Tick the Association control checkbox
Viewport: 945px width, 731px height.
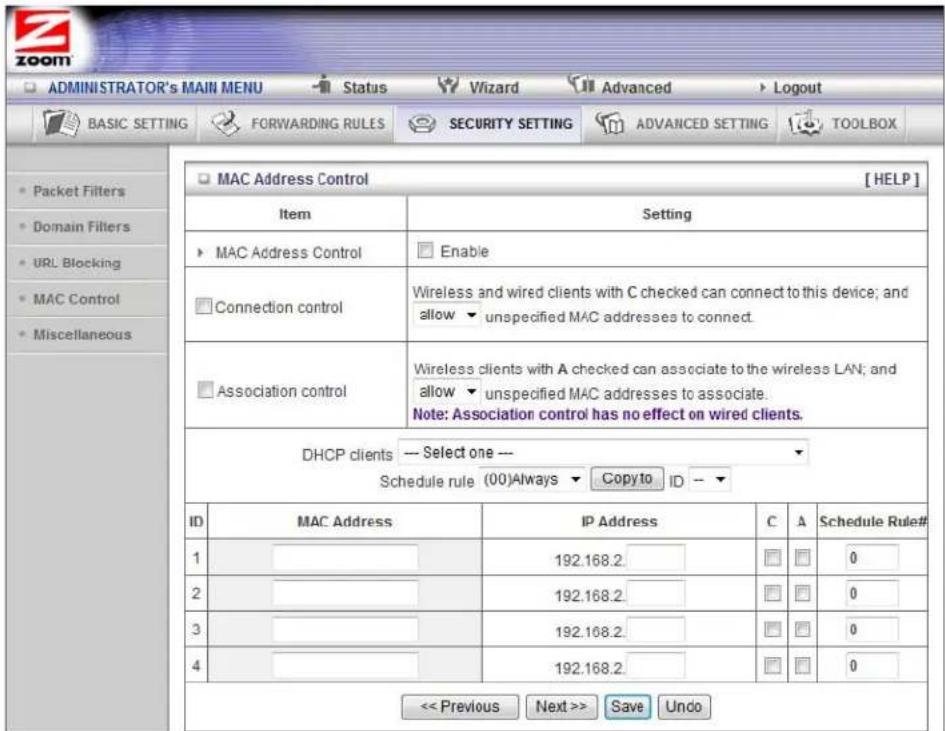pyautogui.click(x=206, y=390)
